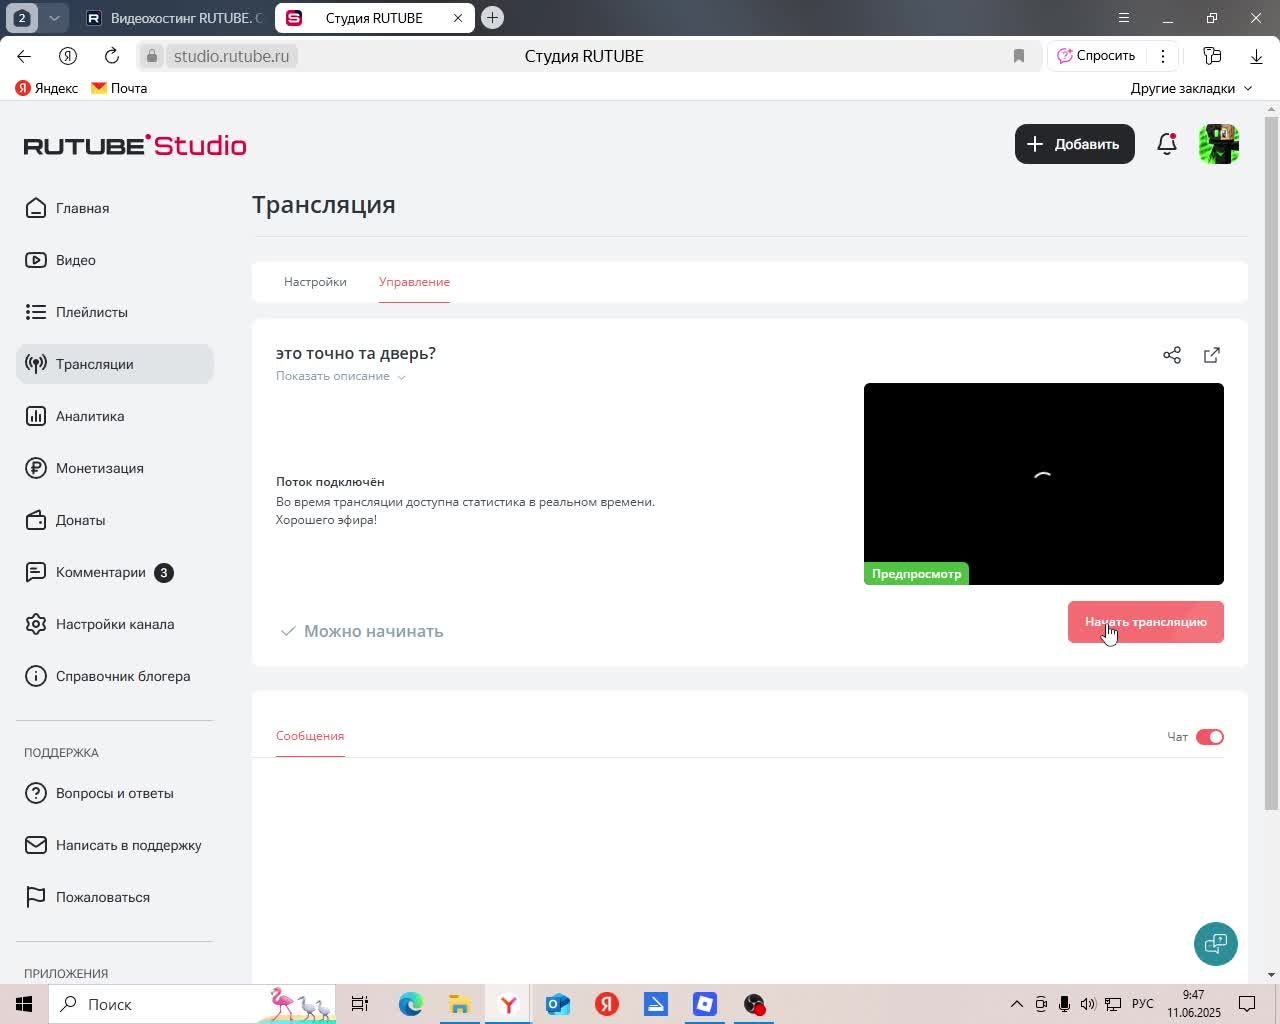Open Аналитика in sidebar

[x=115, y=416]
